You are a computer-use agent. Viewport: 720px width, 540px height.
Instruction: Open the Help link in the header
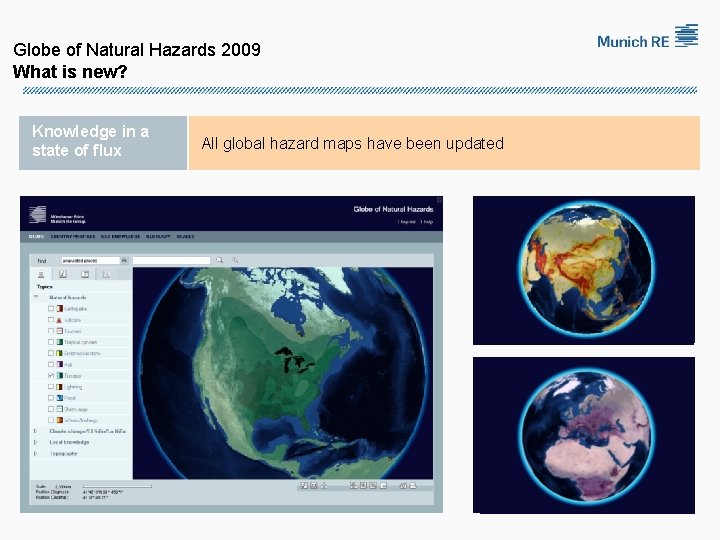pos(427,222)
